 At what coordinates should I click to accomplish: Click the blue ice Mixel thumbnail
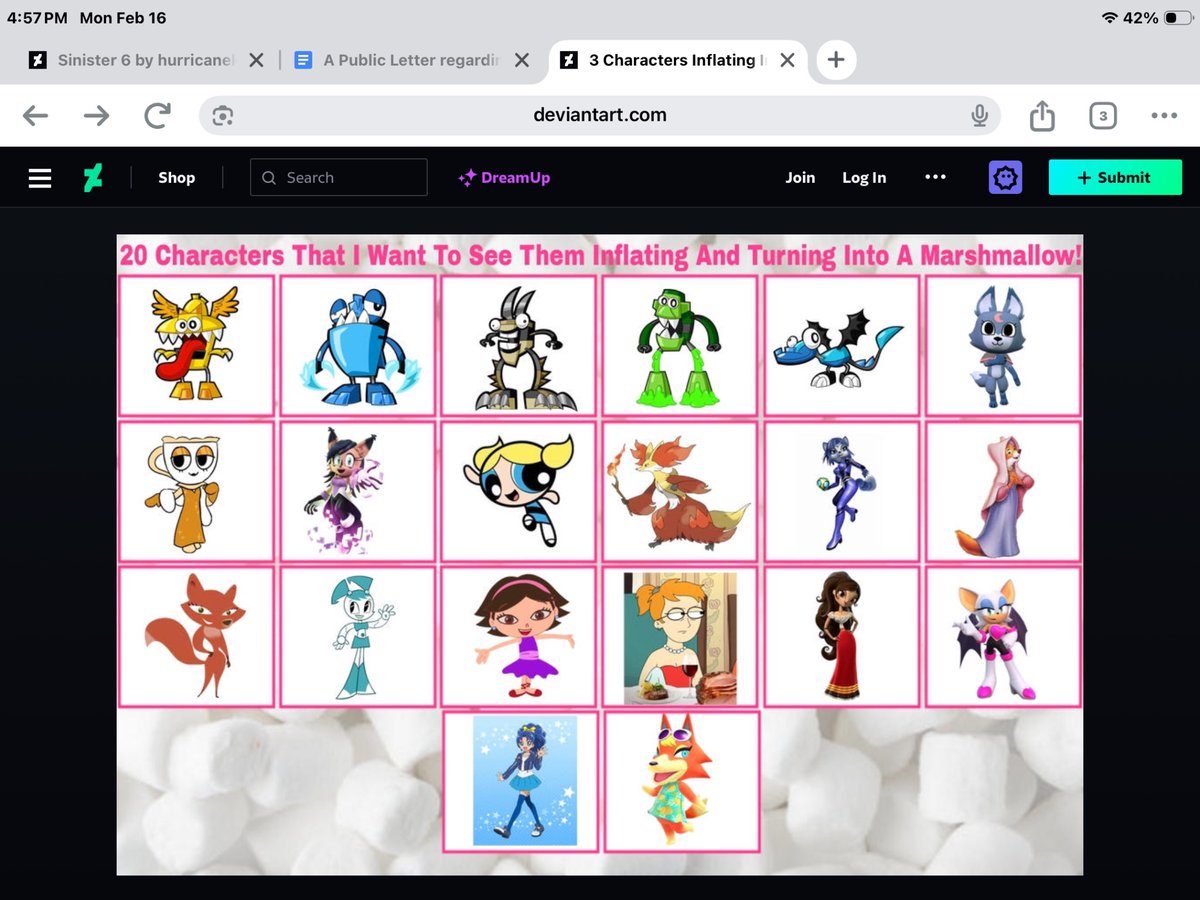[x=358, y=345]
